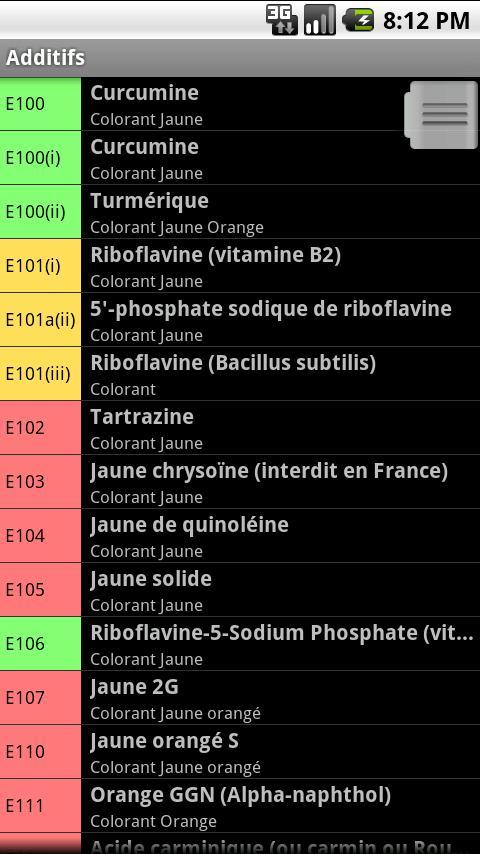480x854 pixels.
Task: Tap the fast-scroll thumb handle
Action: click(441, 115)
